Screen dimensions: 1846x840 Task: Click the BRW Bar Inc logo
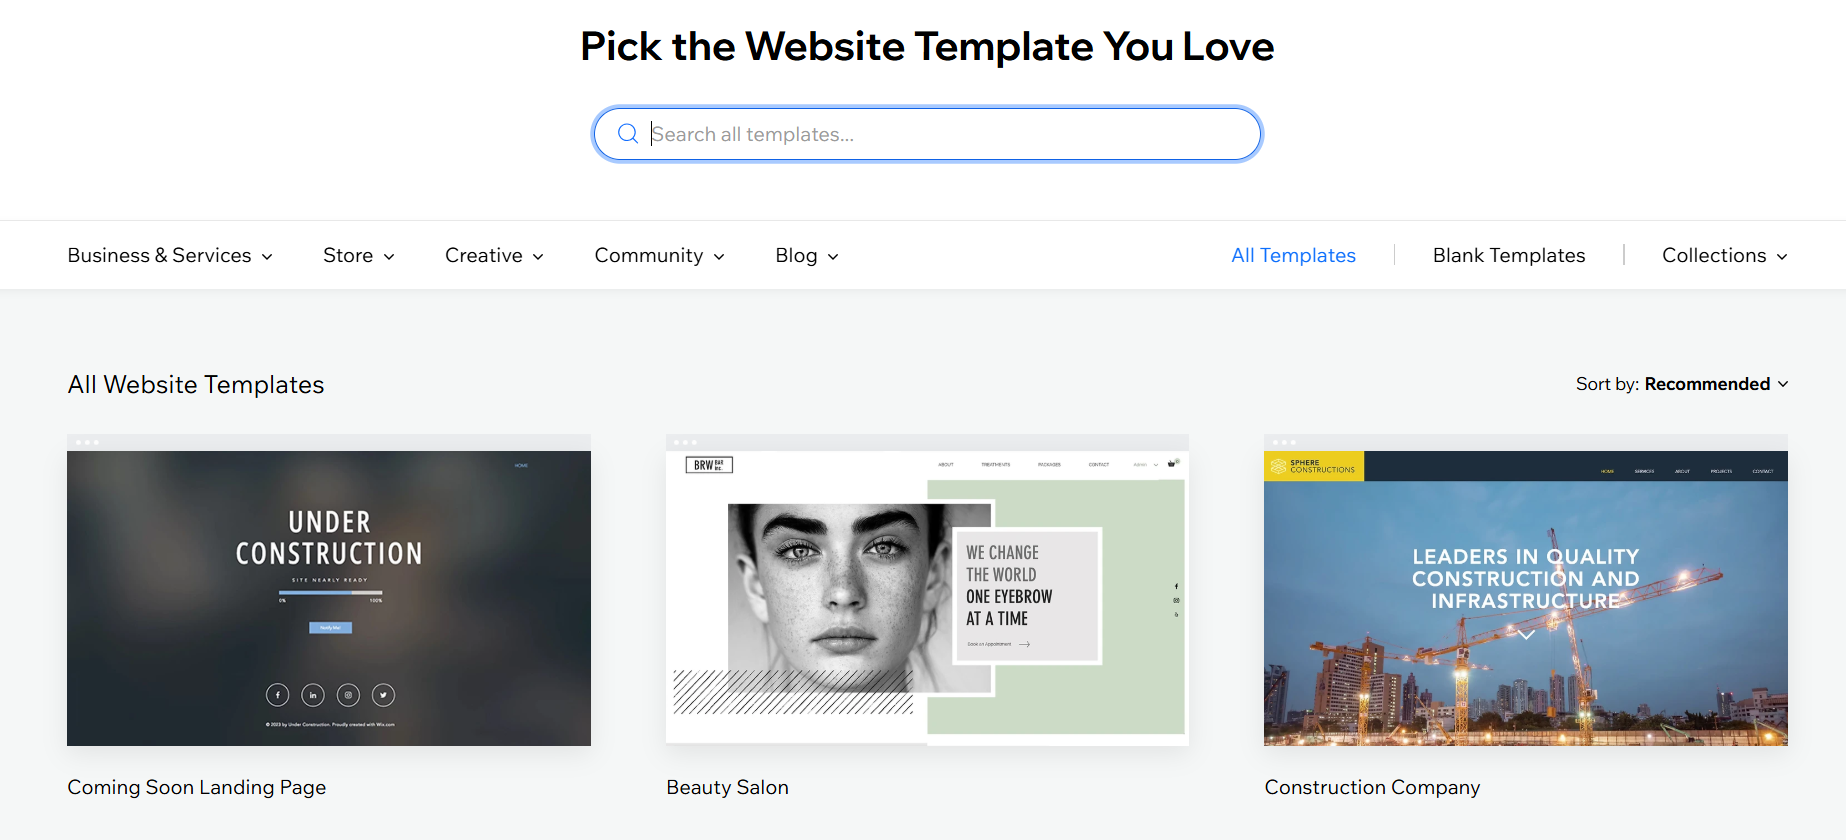(710, 465)
